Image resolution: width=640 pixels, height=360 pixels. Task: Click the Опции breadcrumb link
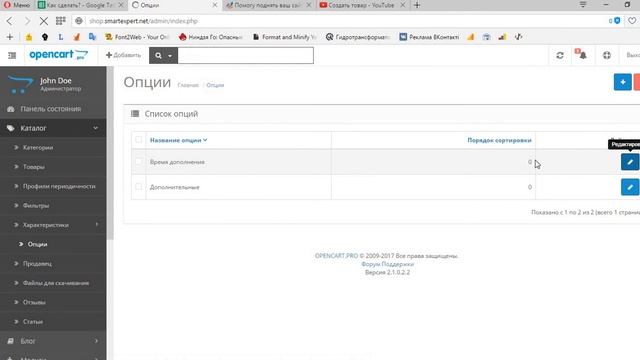point(215,85)
